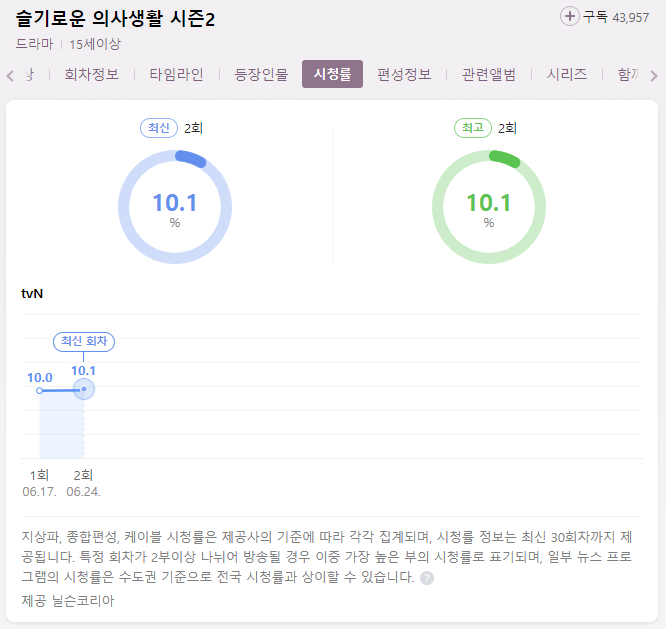The image size is (666, 629).
Task: Switch to the 시리즈 tab
Action: pyautogui.click(x=567, y=74)
